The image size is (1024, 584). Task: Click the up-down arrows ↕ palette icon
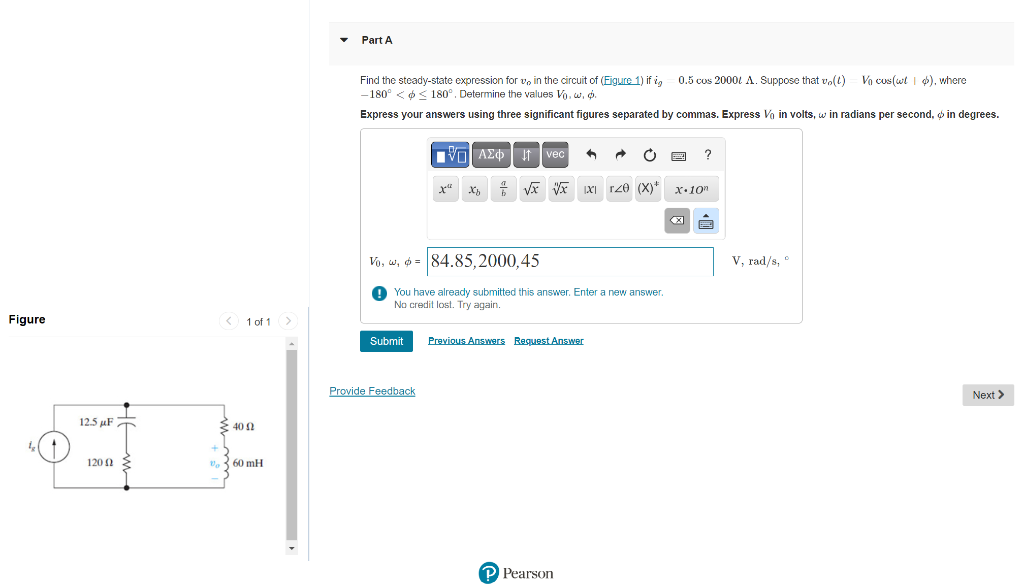click(x=525, y=154)
